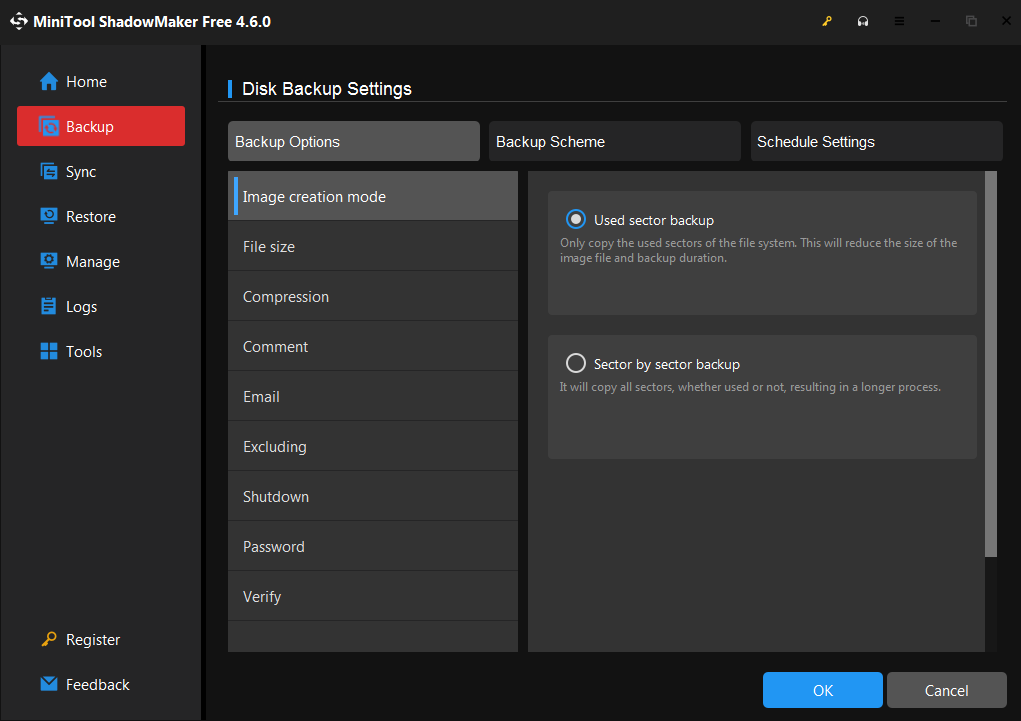Click Used sector backup description text
The height and width of the screenshot is (721, 1021).
[759, 250]
